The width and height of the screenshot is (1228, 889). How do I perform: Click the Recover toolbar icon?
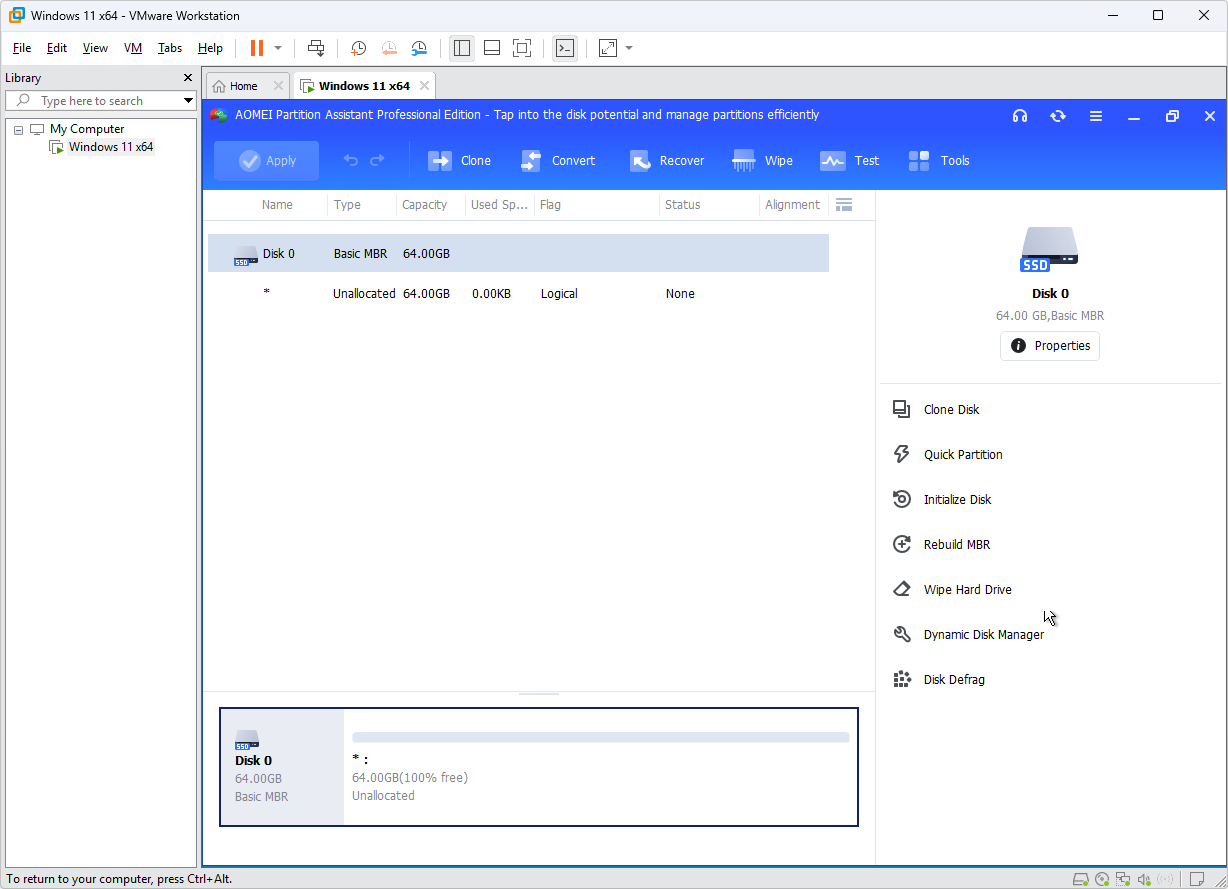(641, 161)
